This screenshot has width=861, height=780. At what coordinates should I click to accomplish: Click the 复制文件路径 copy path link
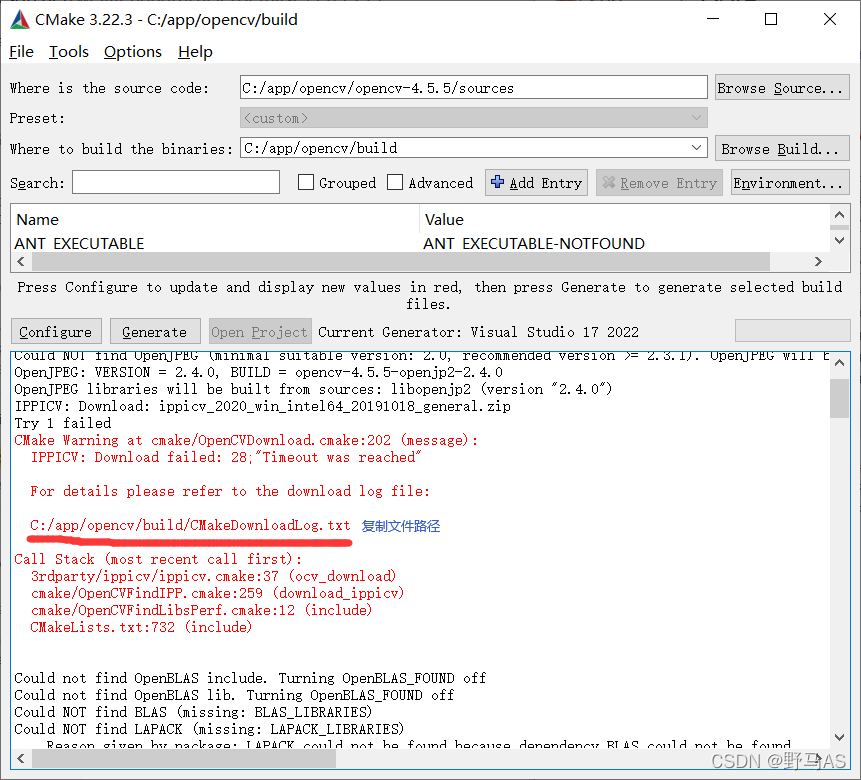tap(401, 526)
